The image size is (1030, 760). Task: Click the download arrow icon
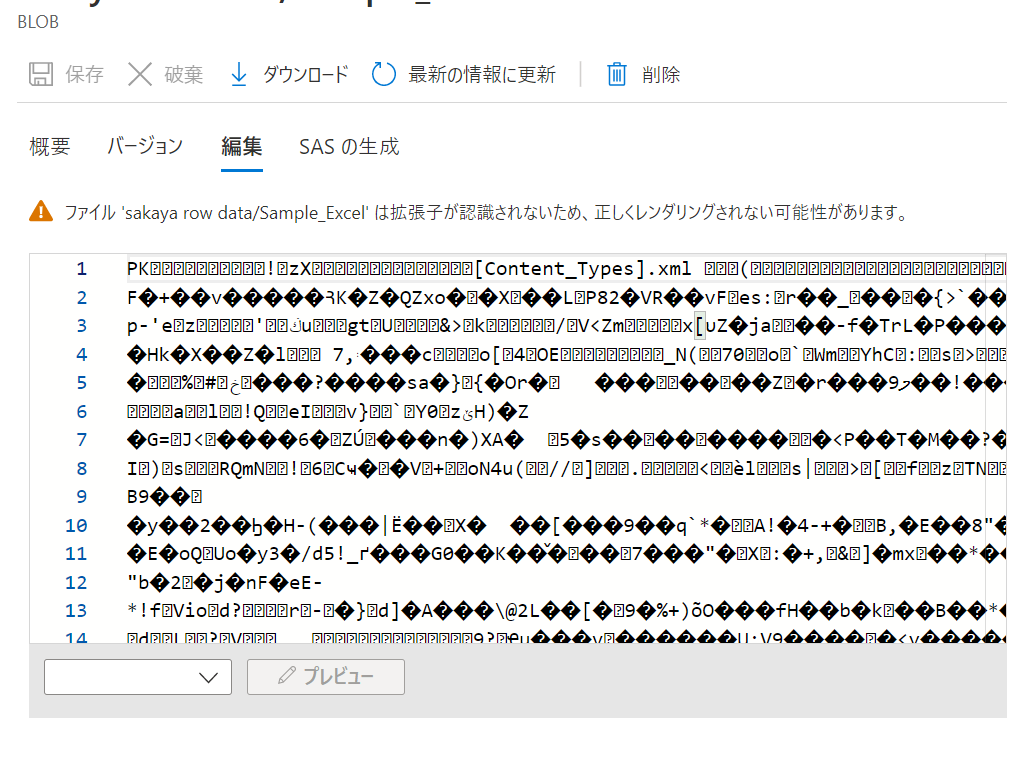[239, 74]
